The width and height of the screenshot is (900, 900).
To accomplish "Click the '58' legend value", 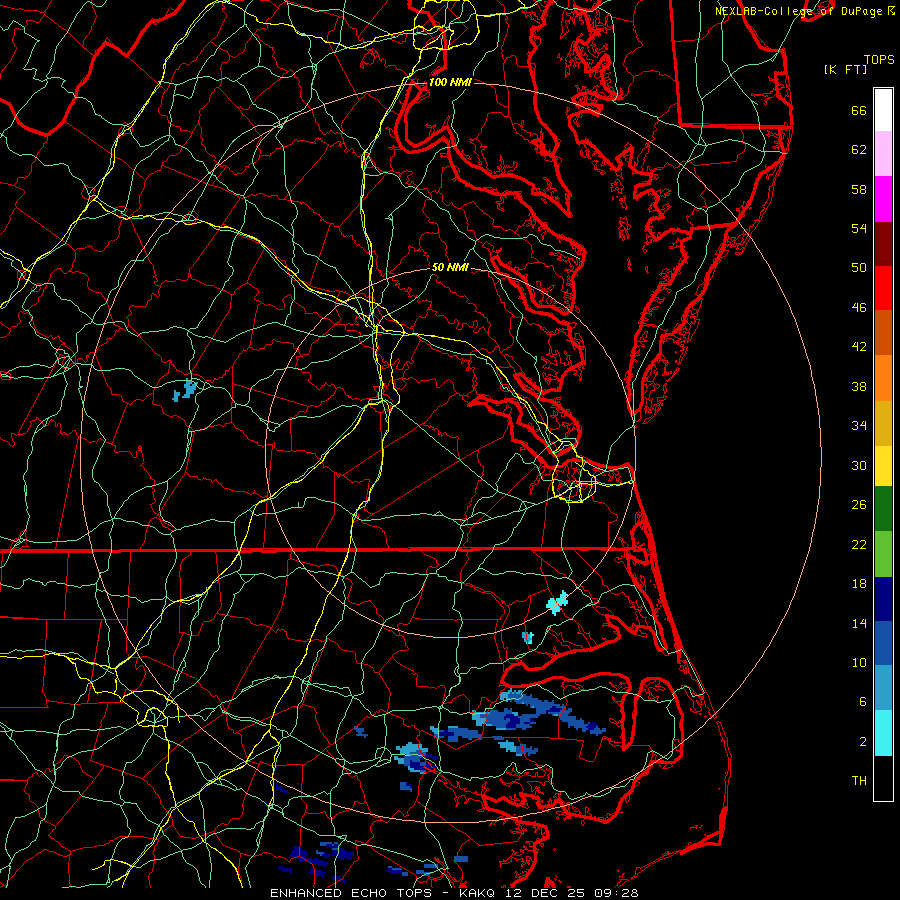I will click(x=859, y=189).
